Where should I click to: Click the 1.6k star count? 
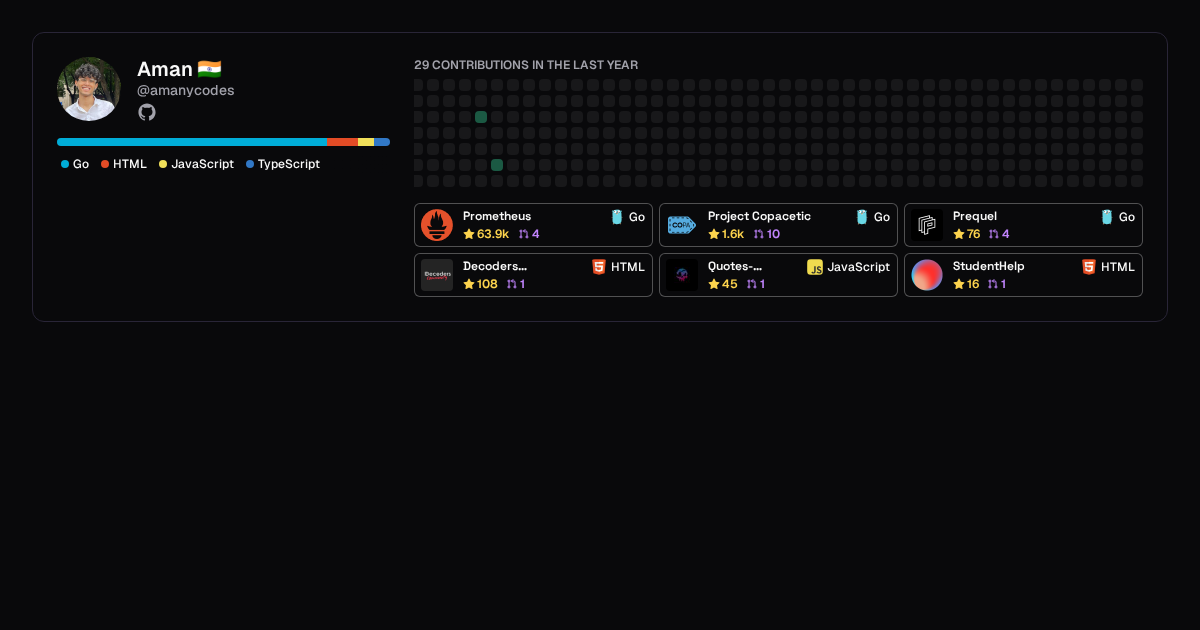tap(733, 234)
